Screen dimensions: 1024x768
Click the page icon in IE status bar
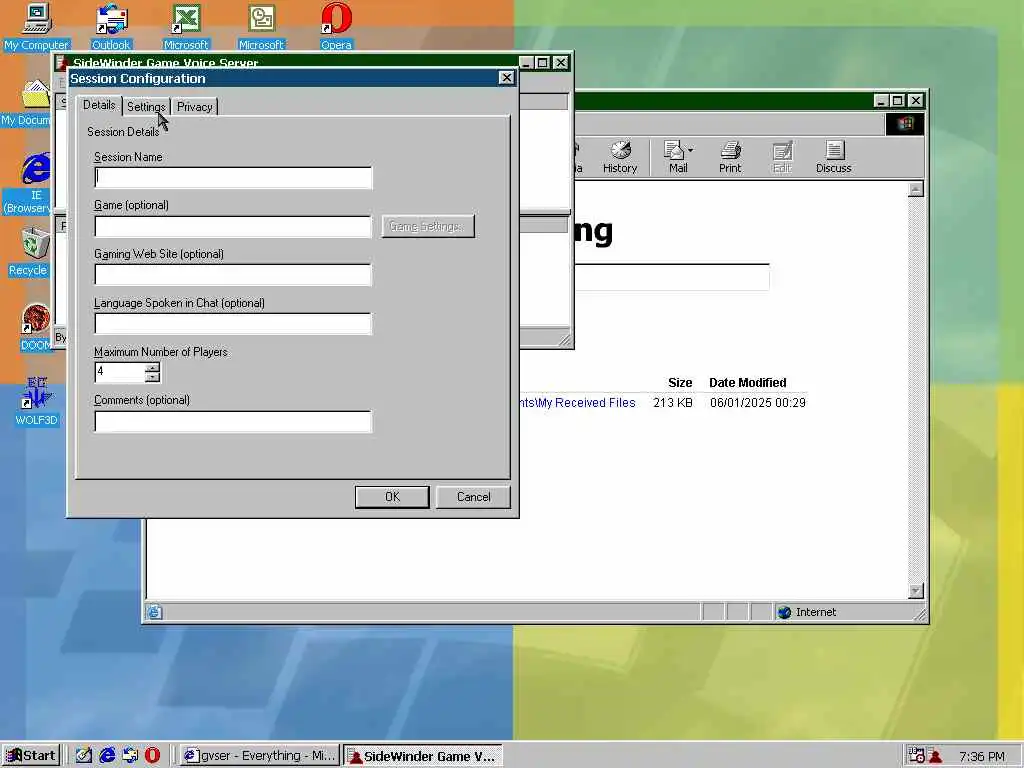click(x=154, y=612)
